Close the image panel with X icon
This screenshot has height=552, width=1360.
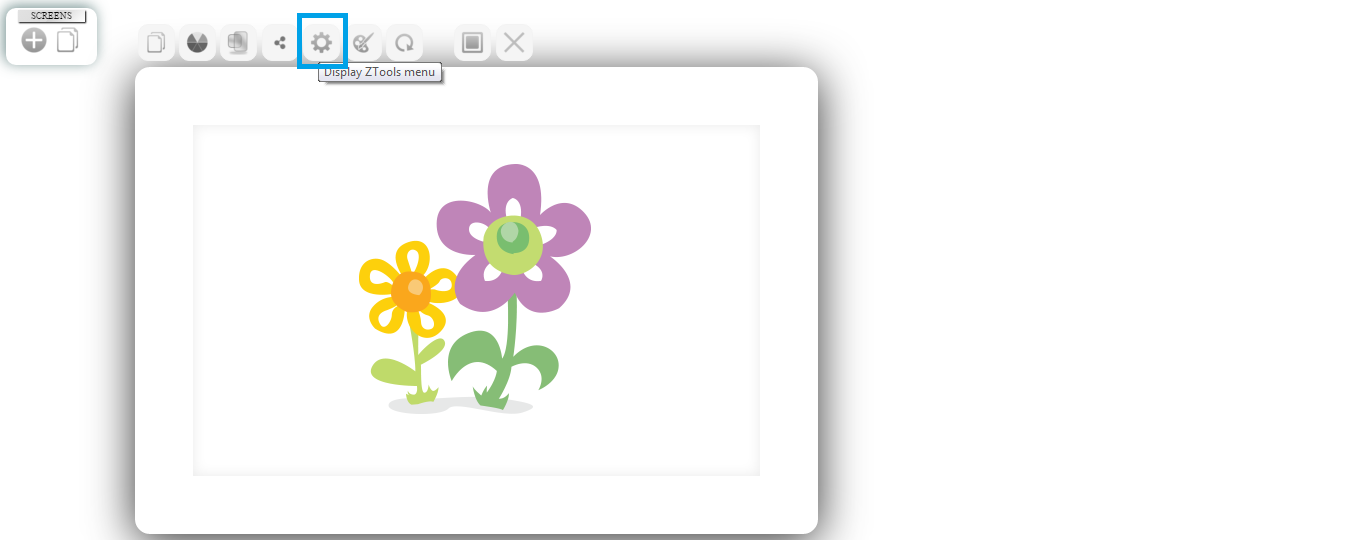514,43
